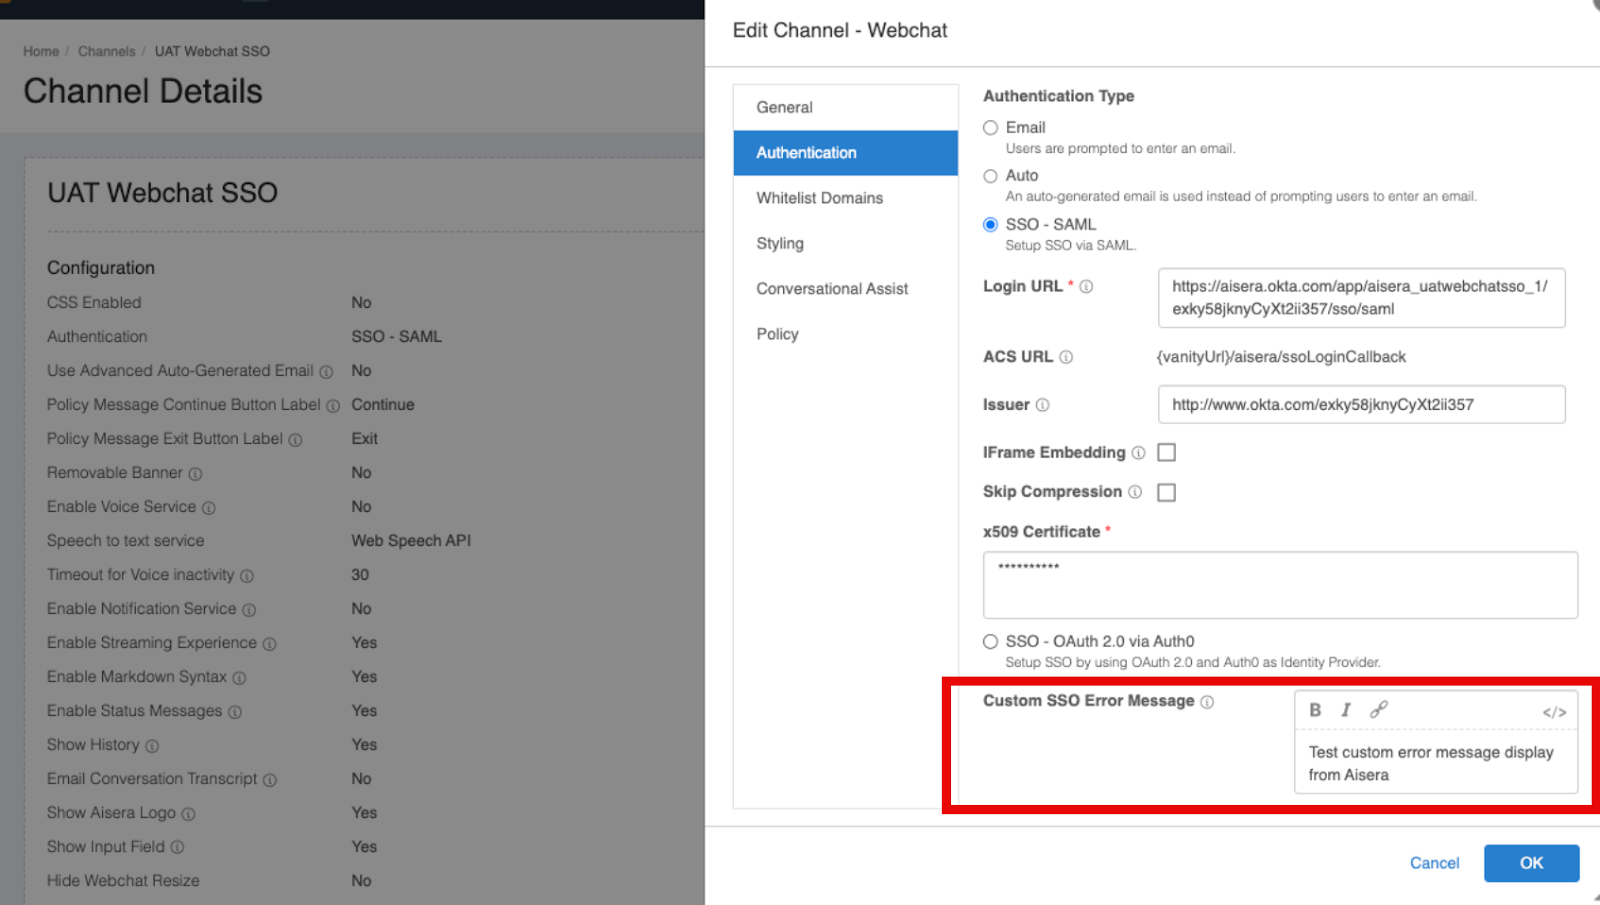Show info tooltip for Custom SSO Error Message
Screen dimensions: 1600x905
point(1207,702)
